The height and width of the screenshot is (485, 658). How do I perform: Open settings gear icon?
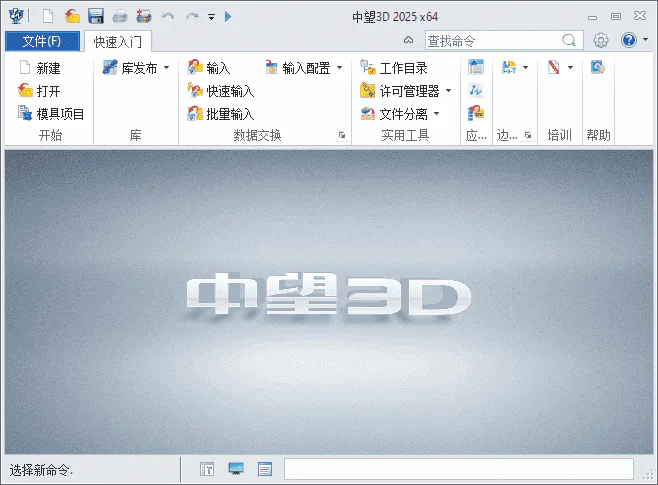[x=601, y=40]
